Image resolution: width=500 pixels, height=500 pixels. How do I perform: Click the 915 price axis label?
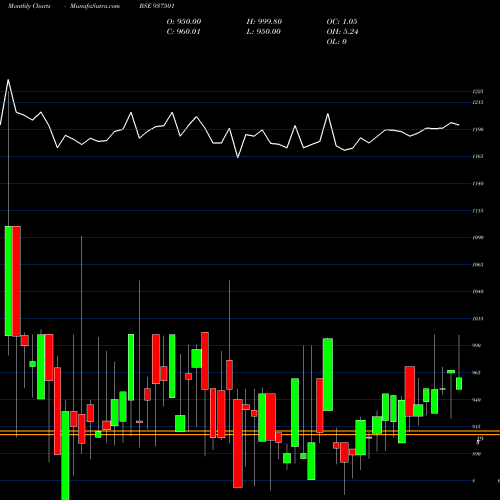click(477, 427)
